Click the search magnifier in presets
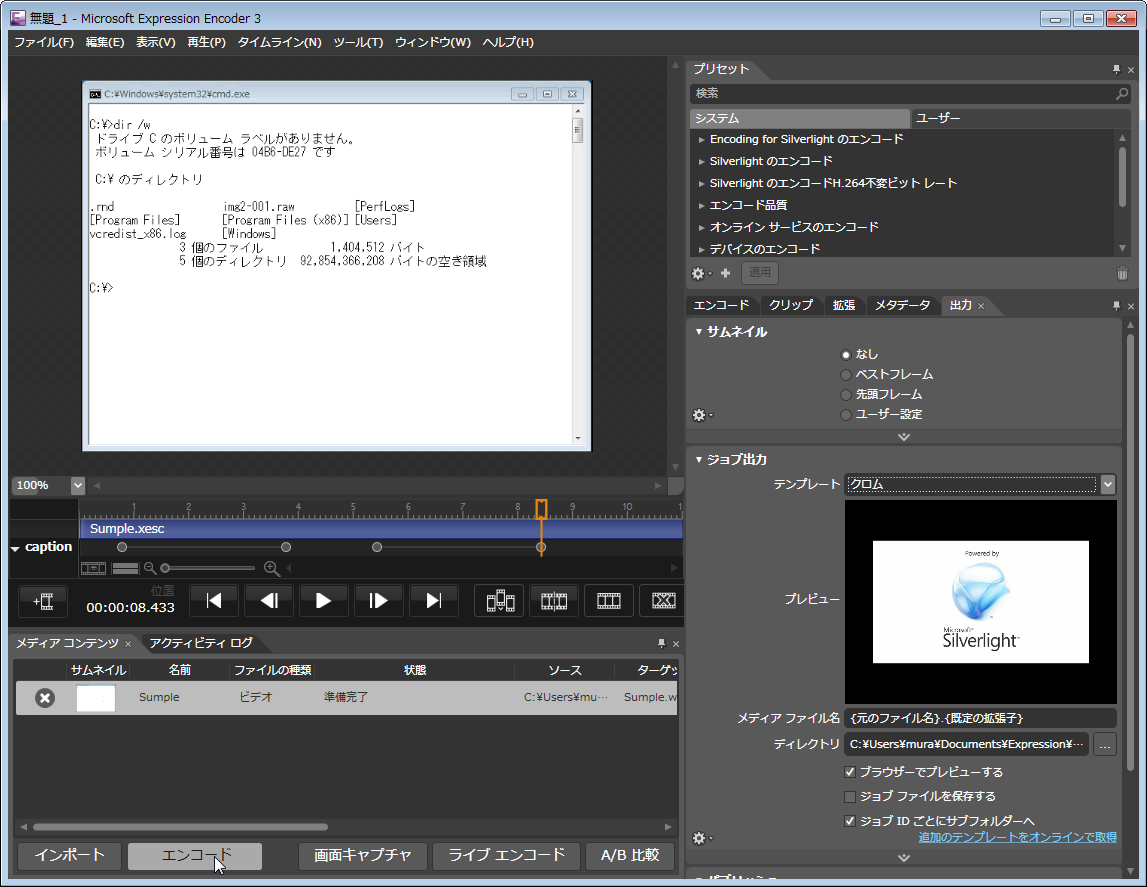 1121,94
